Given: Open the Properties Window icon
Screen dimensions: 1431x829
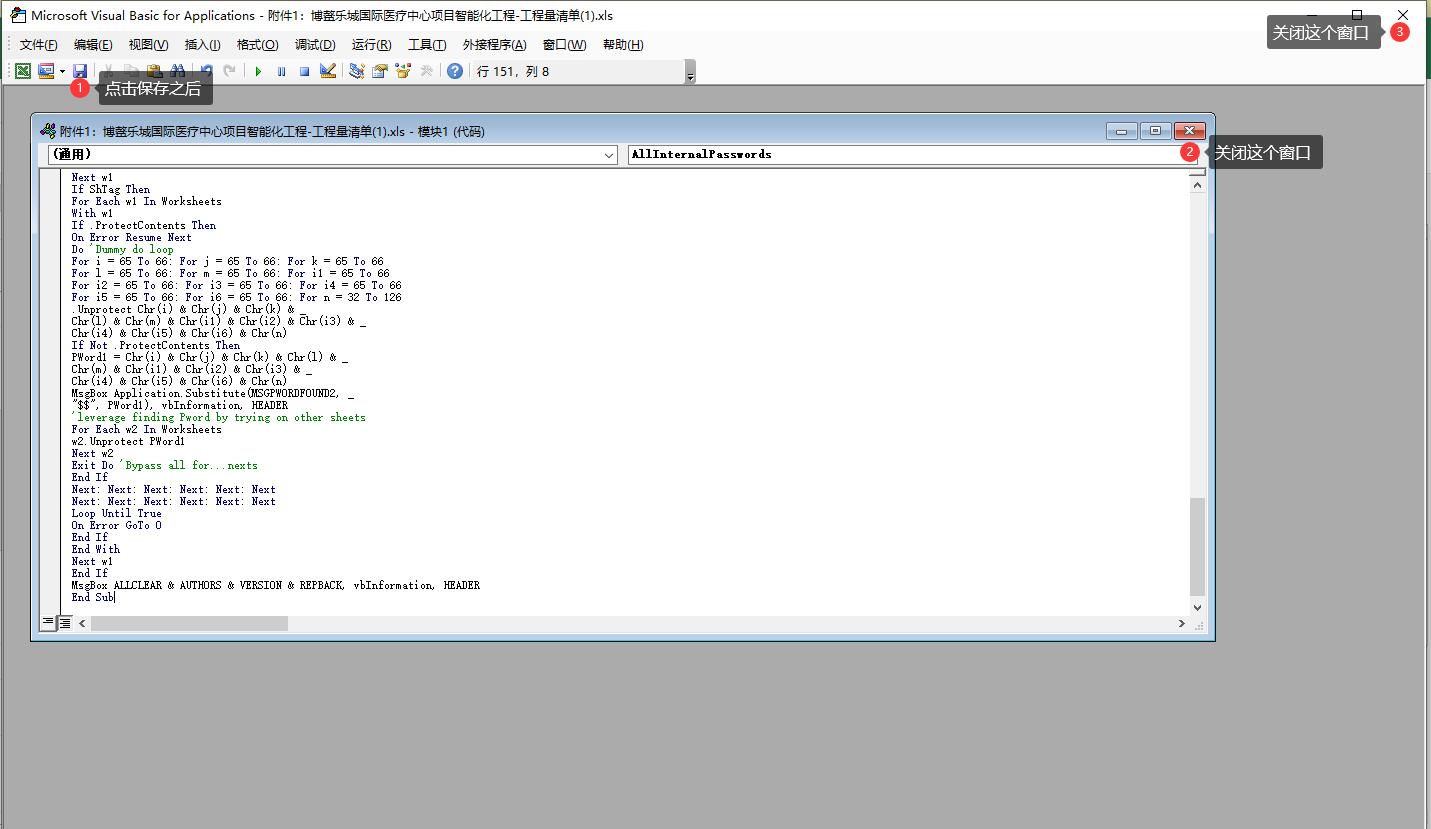Looking at the screenshot, I should point(380,71).
